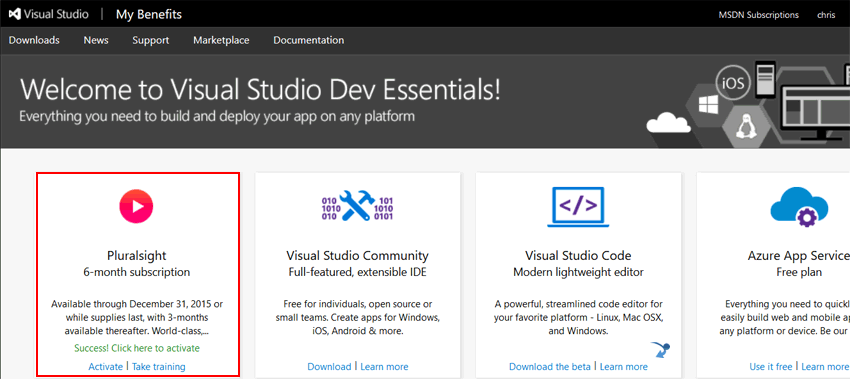Click the iOS circle icon in banner
The width and height of the screenshot is (850, 379).
(733, 83)
